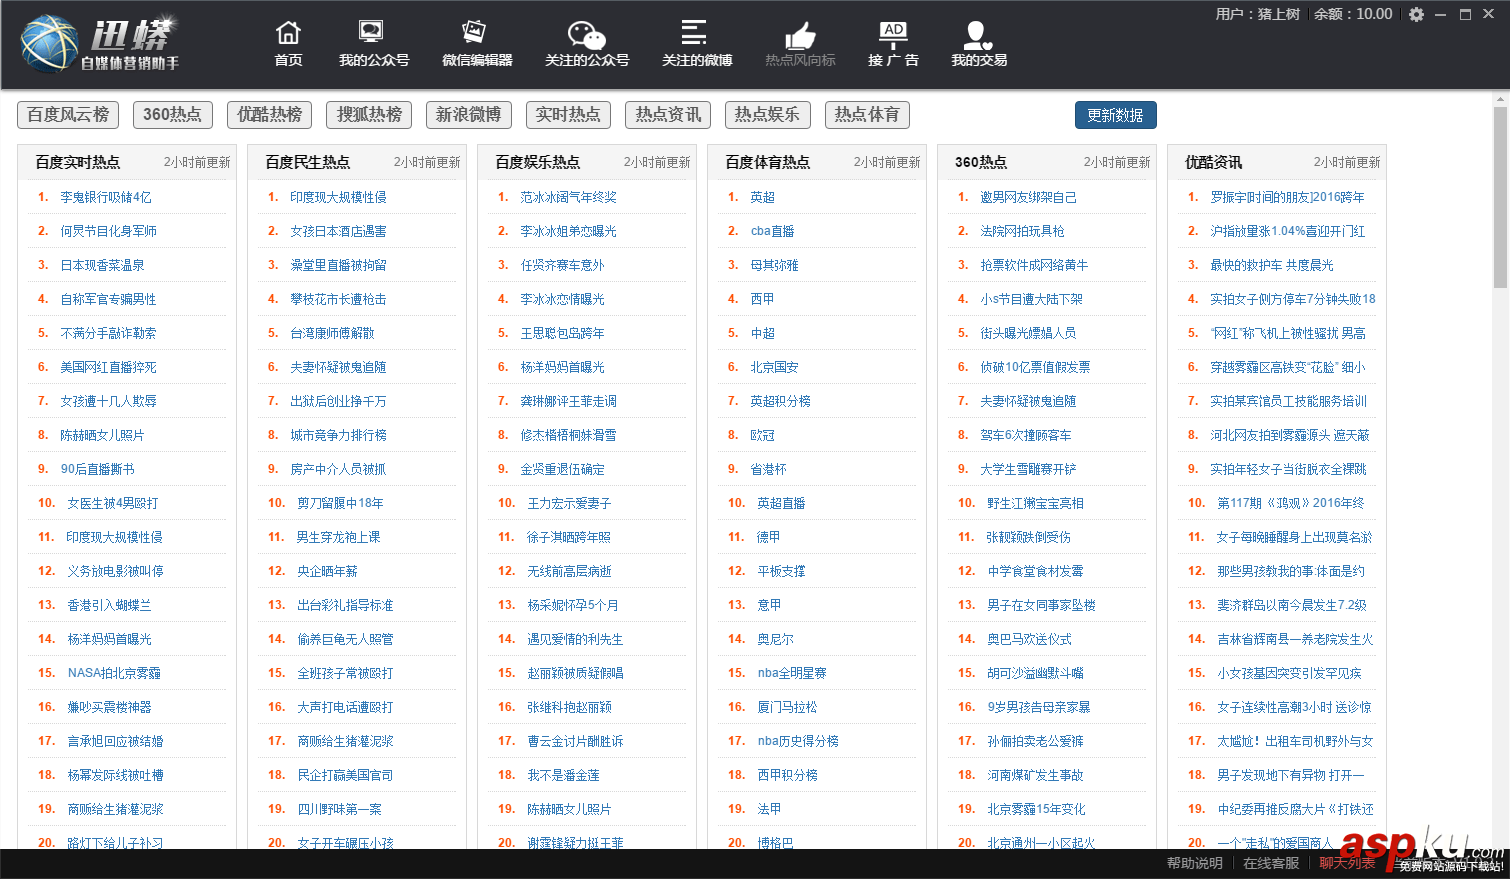Click the 我的交易 transactions icon
The height and width of the screenshot is (879, 1510).
977,41
